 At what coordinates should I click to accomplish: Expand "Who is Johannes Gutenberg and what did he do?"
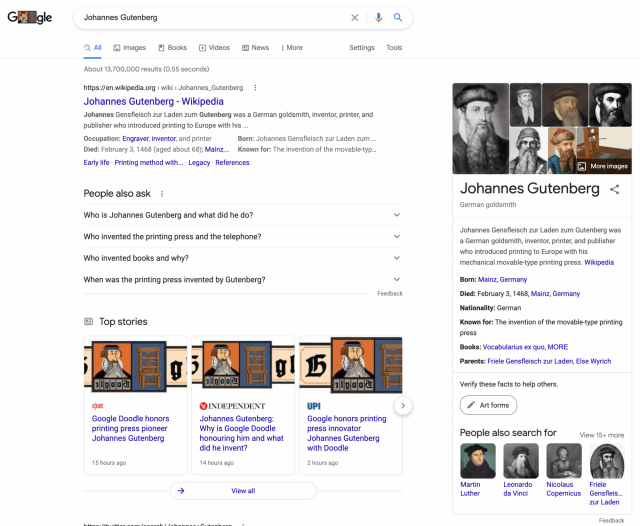click(x=243, y=215)
